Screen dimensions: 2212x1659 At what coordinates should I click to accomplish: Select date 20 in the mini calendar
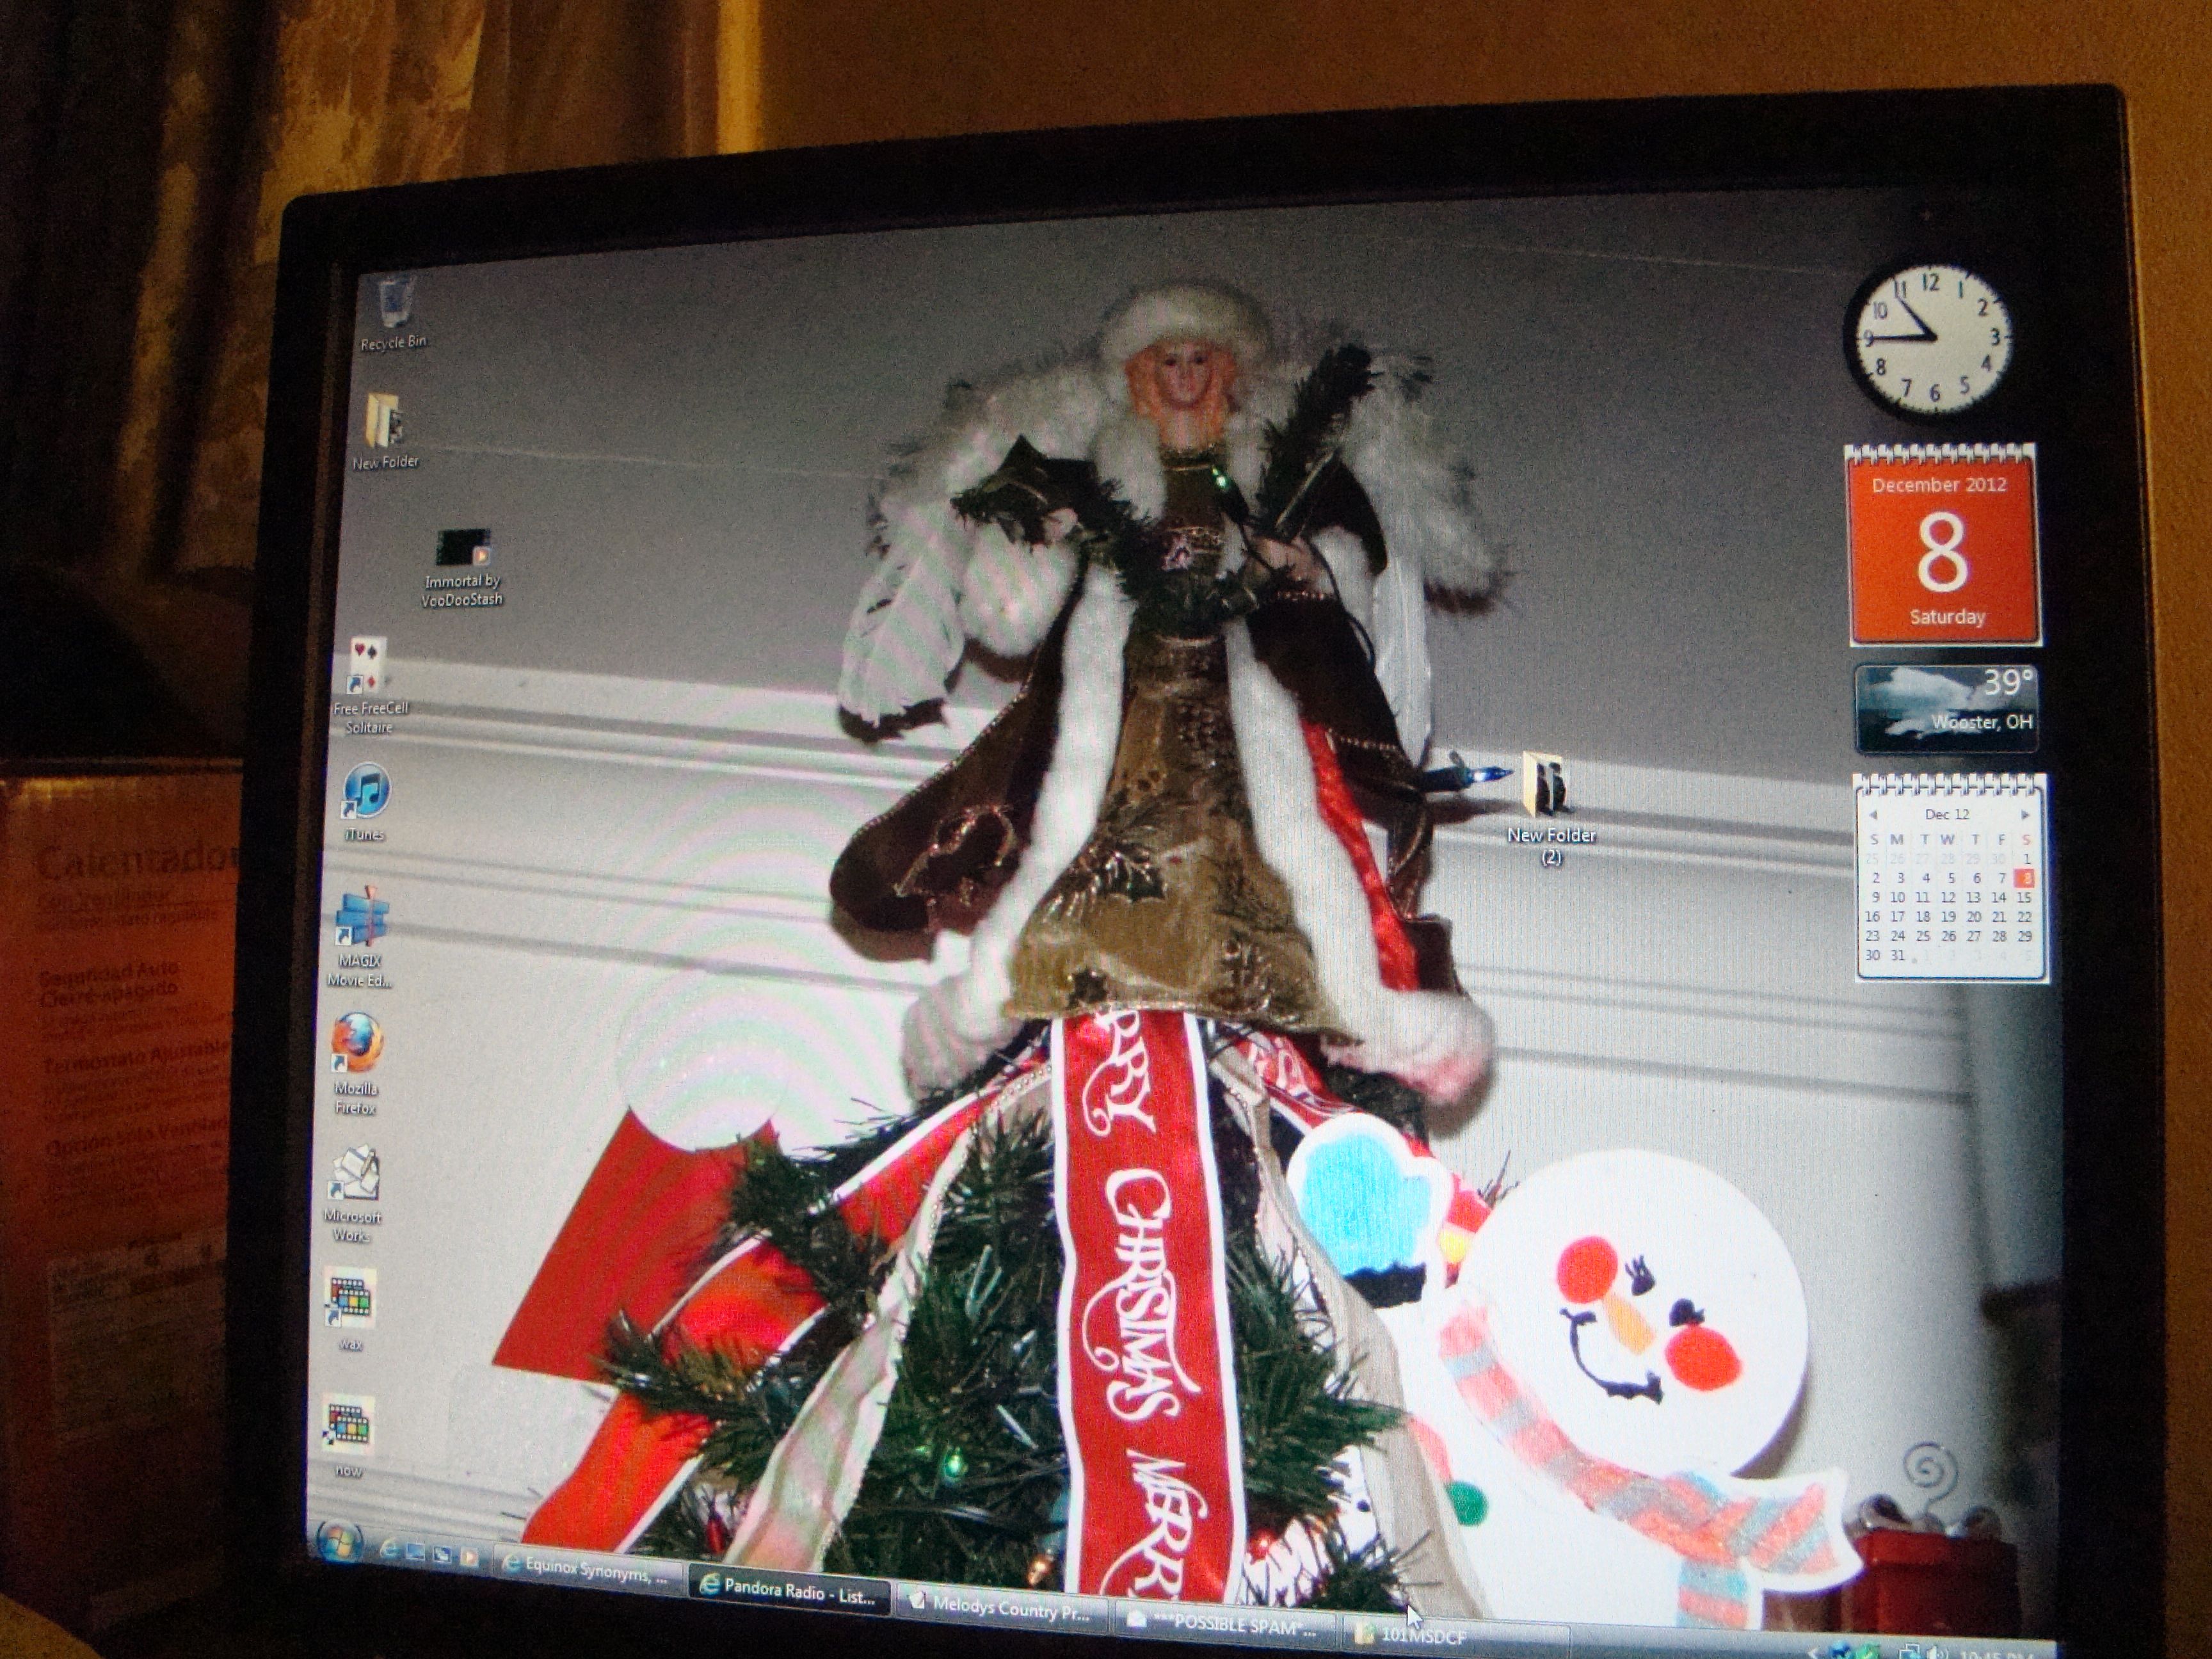click(1974, 916)
